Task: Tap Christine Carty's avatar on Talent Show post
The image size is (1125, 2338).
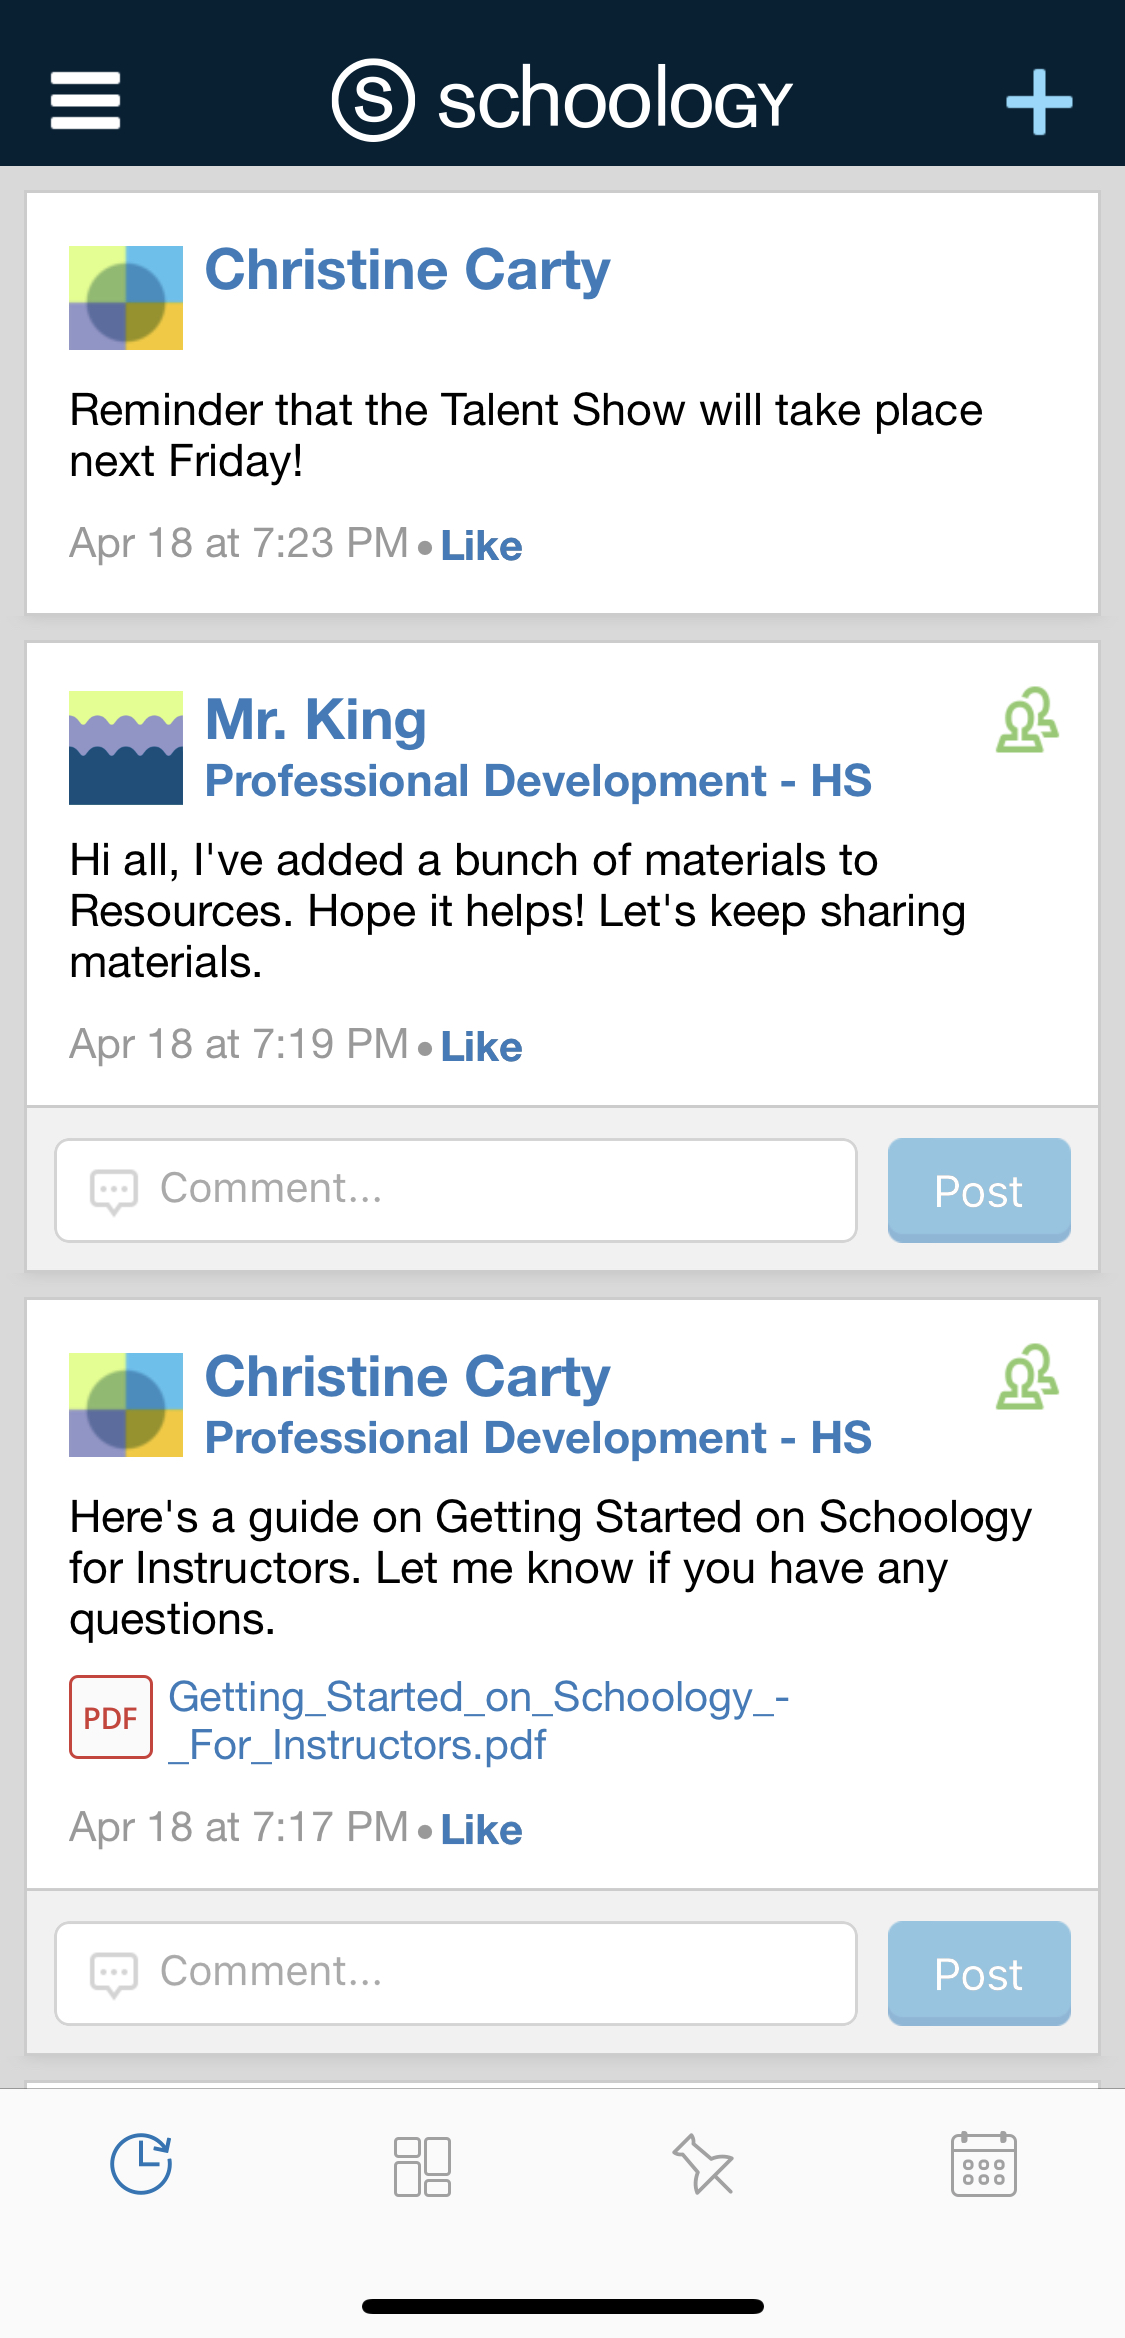Action: pyautogui.click(x=126, y=298)
